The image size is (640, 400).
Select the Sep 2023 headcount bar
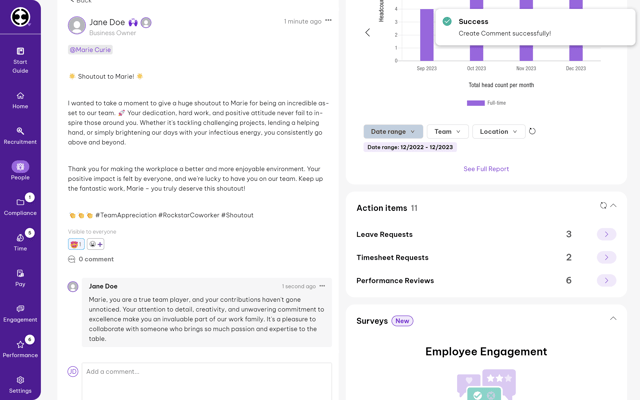pyautogui.click(x=427, y=35)
